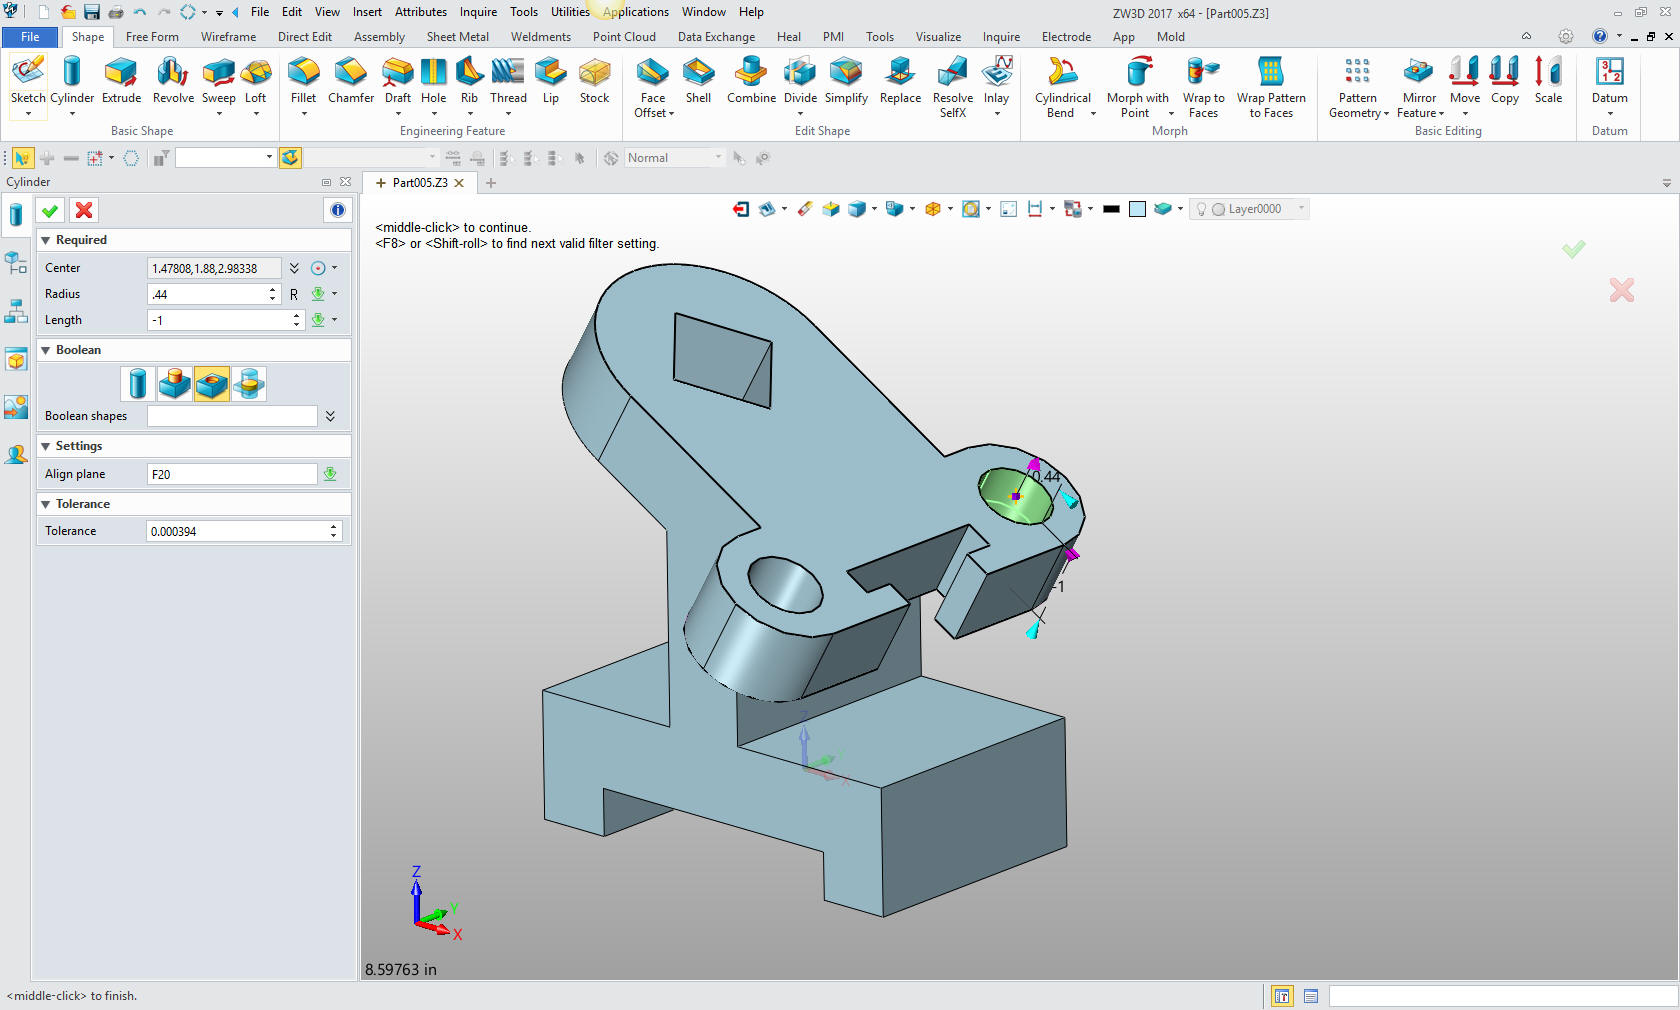Open the Face Offset tool
This screenshot has height=1010, width=1680.
[653, 86]
